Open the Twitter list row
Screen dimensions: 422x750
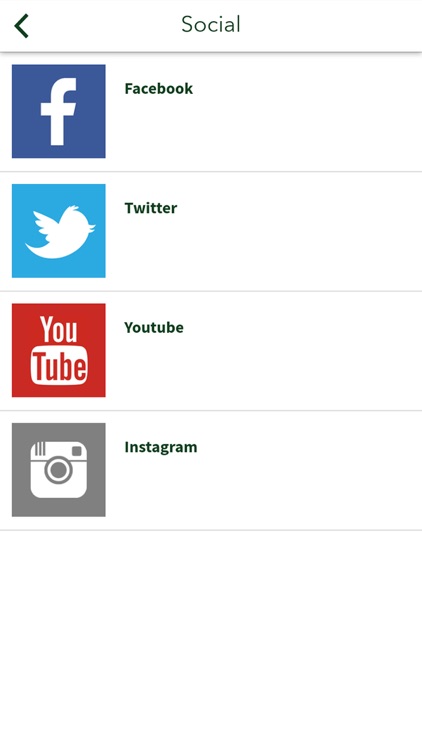coord(211,231)
